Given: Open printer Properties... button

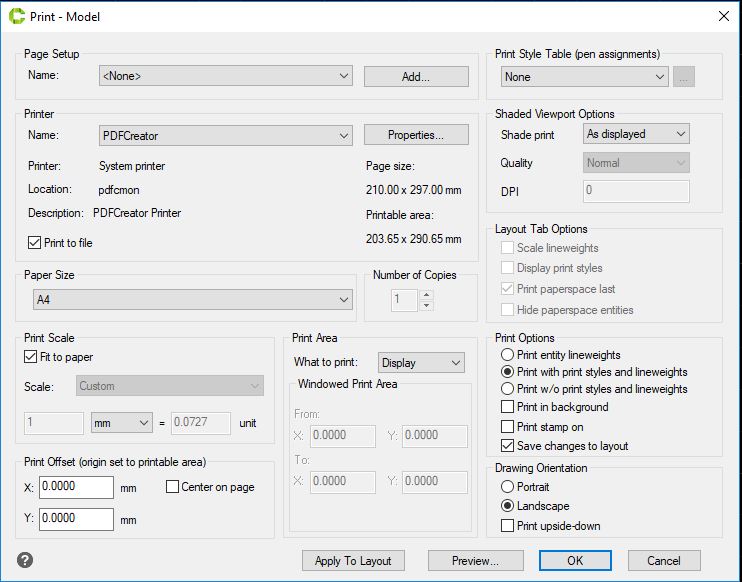Looking at the screenshot, I should pyautogui.click(x=415, y=135).
